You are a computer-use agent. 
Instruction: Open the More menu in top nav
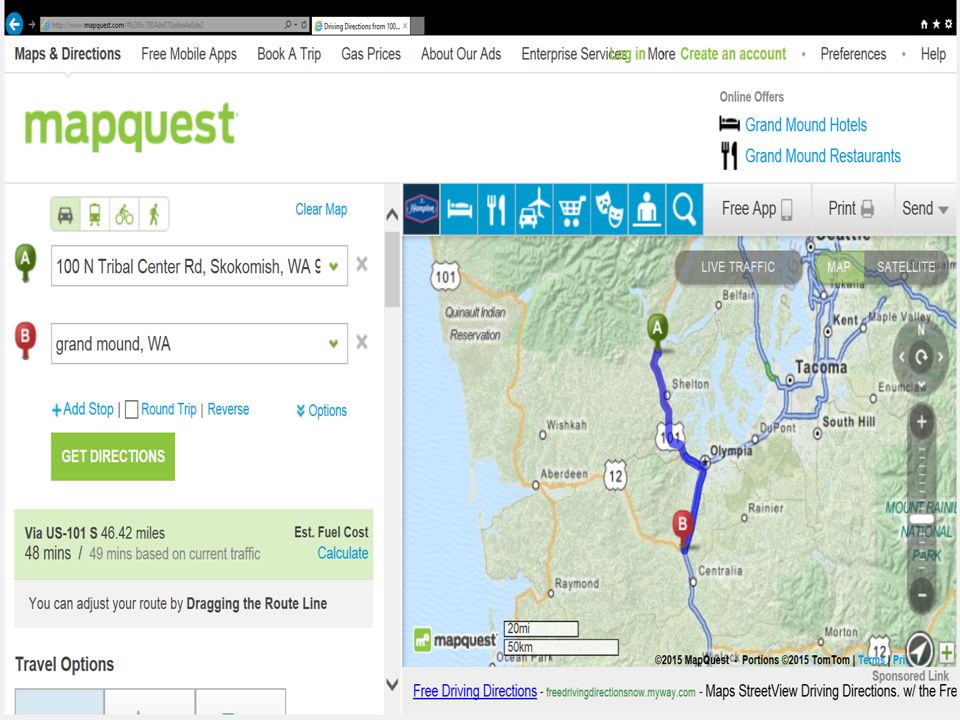tap(661, 54)
